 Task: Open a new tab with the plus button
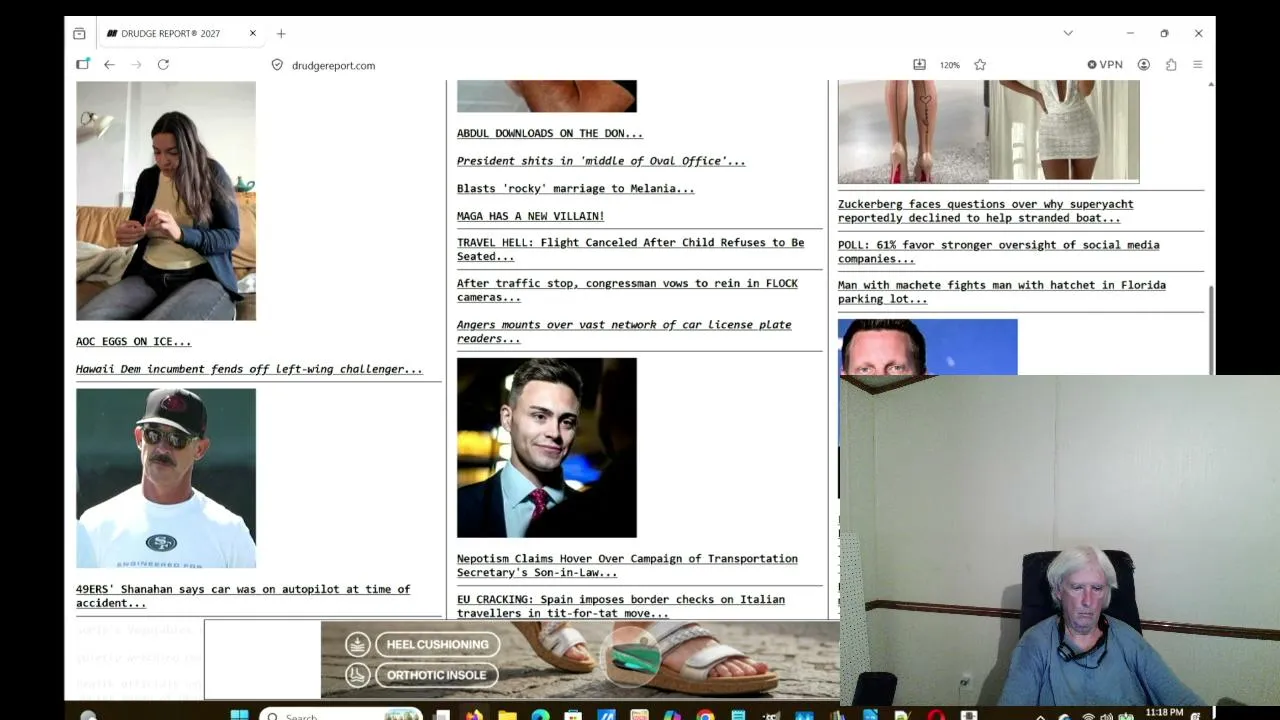[281, 33]
